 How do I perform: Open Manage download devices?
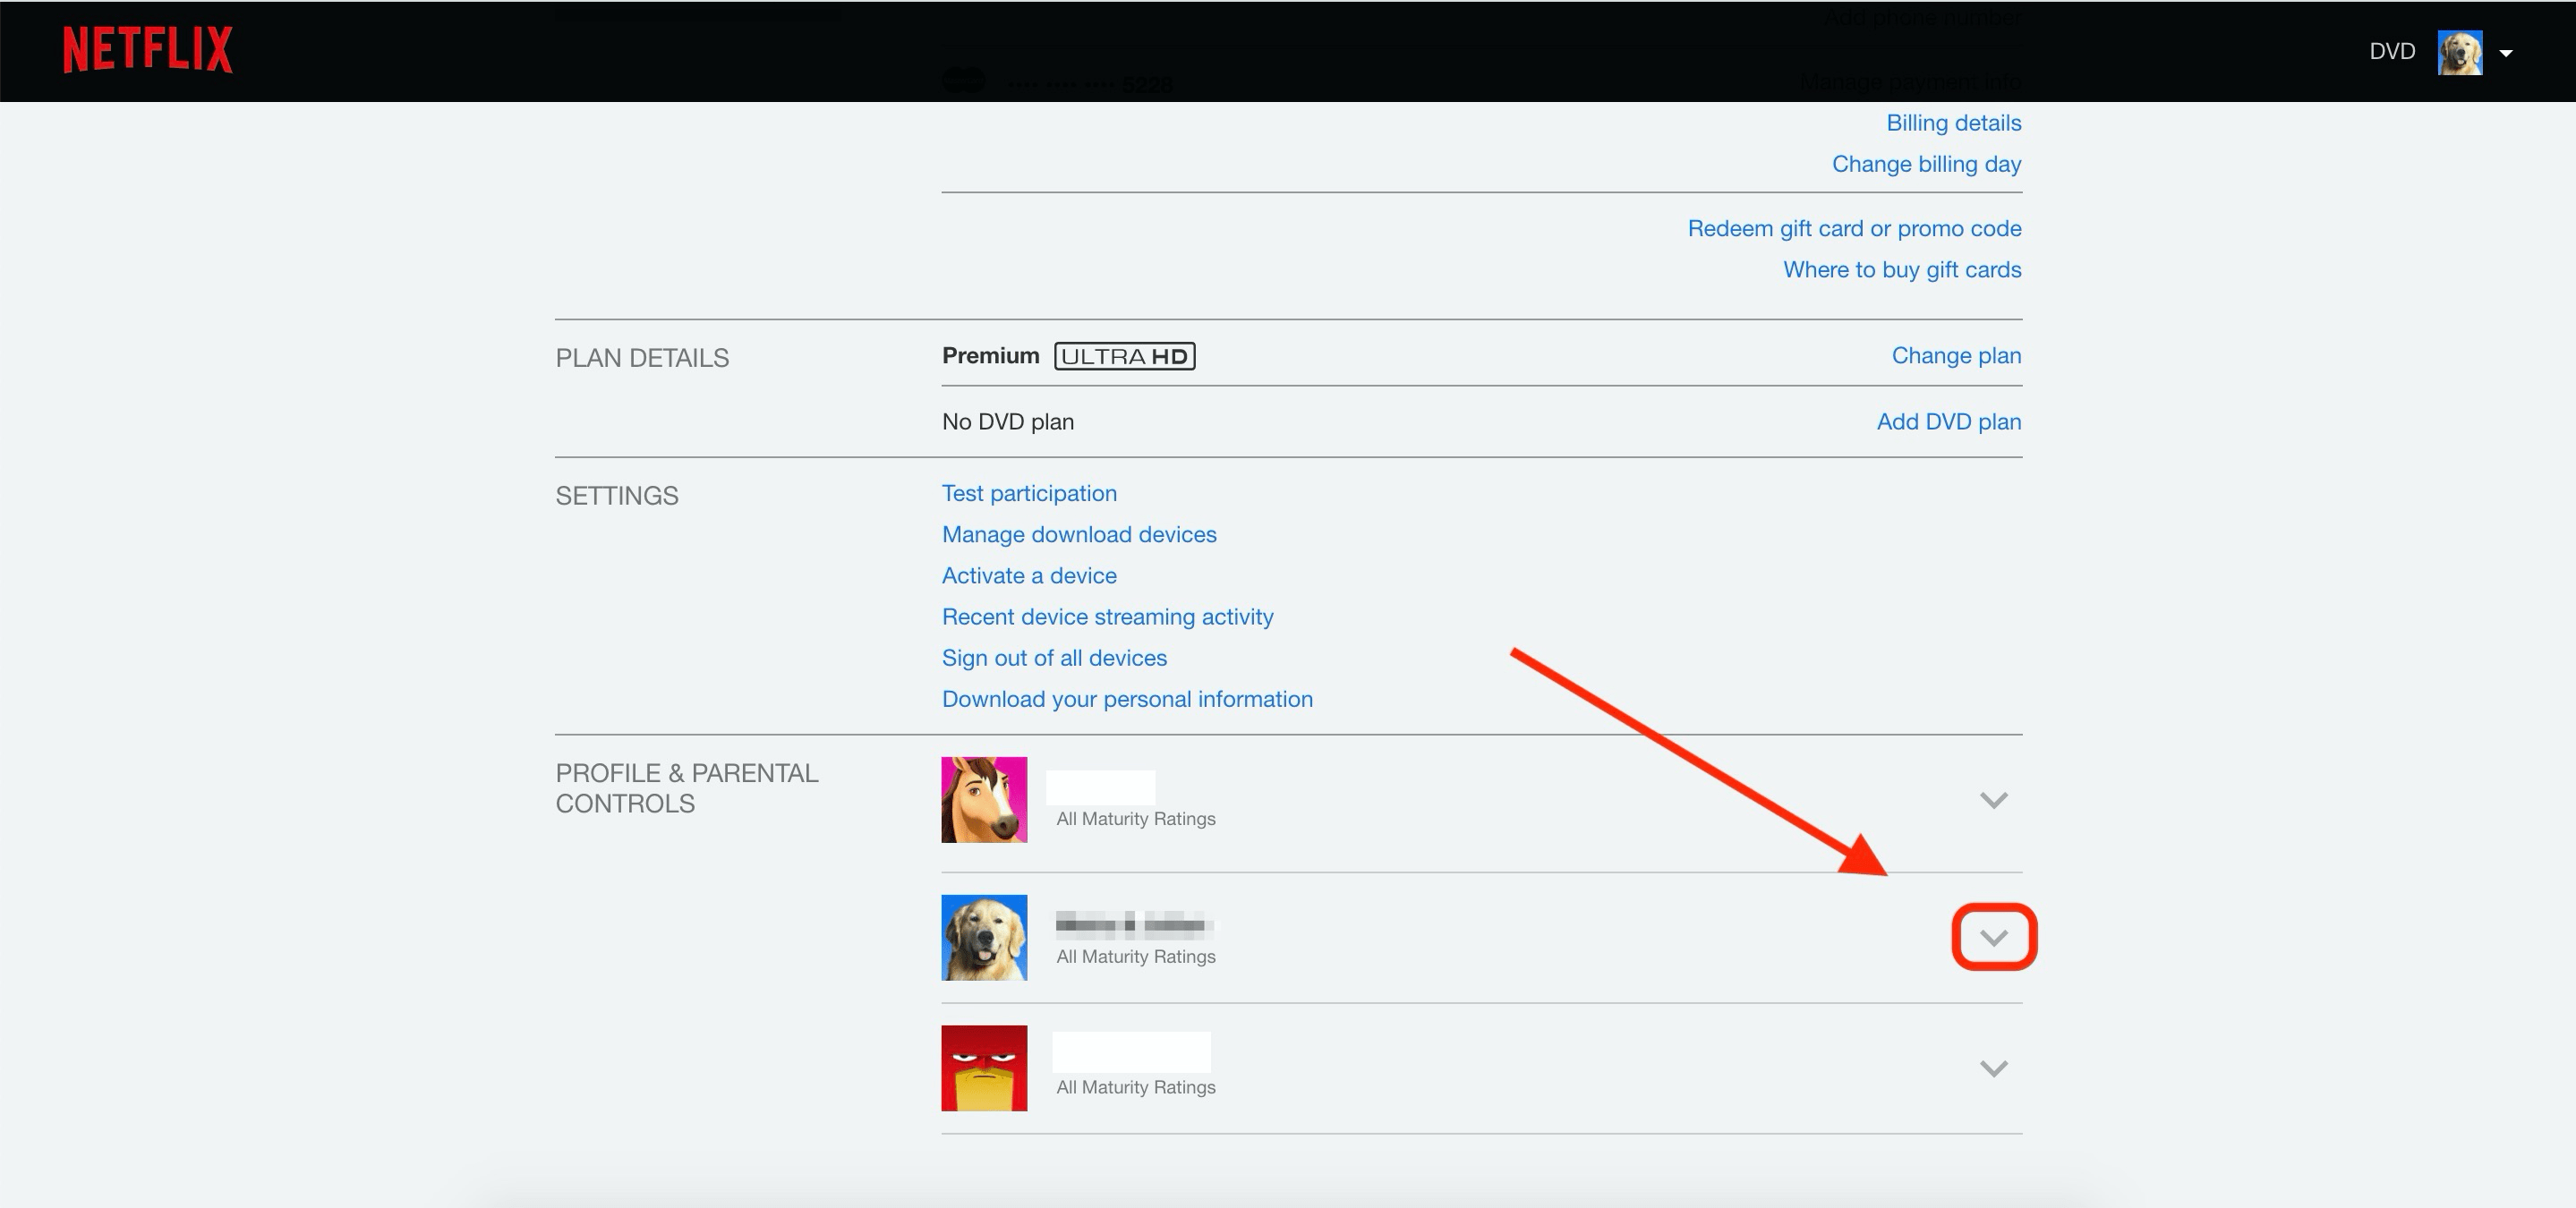pos(1079,534)
